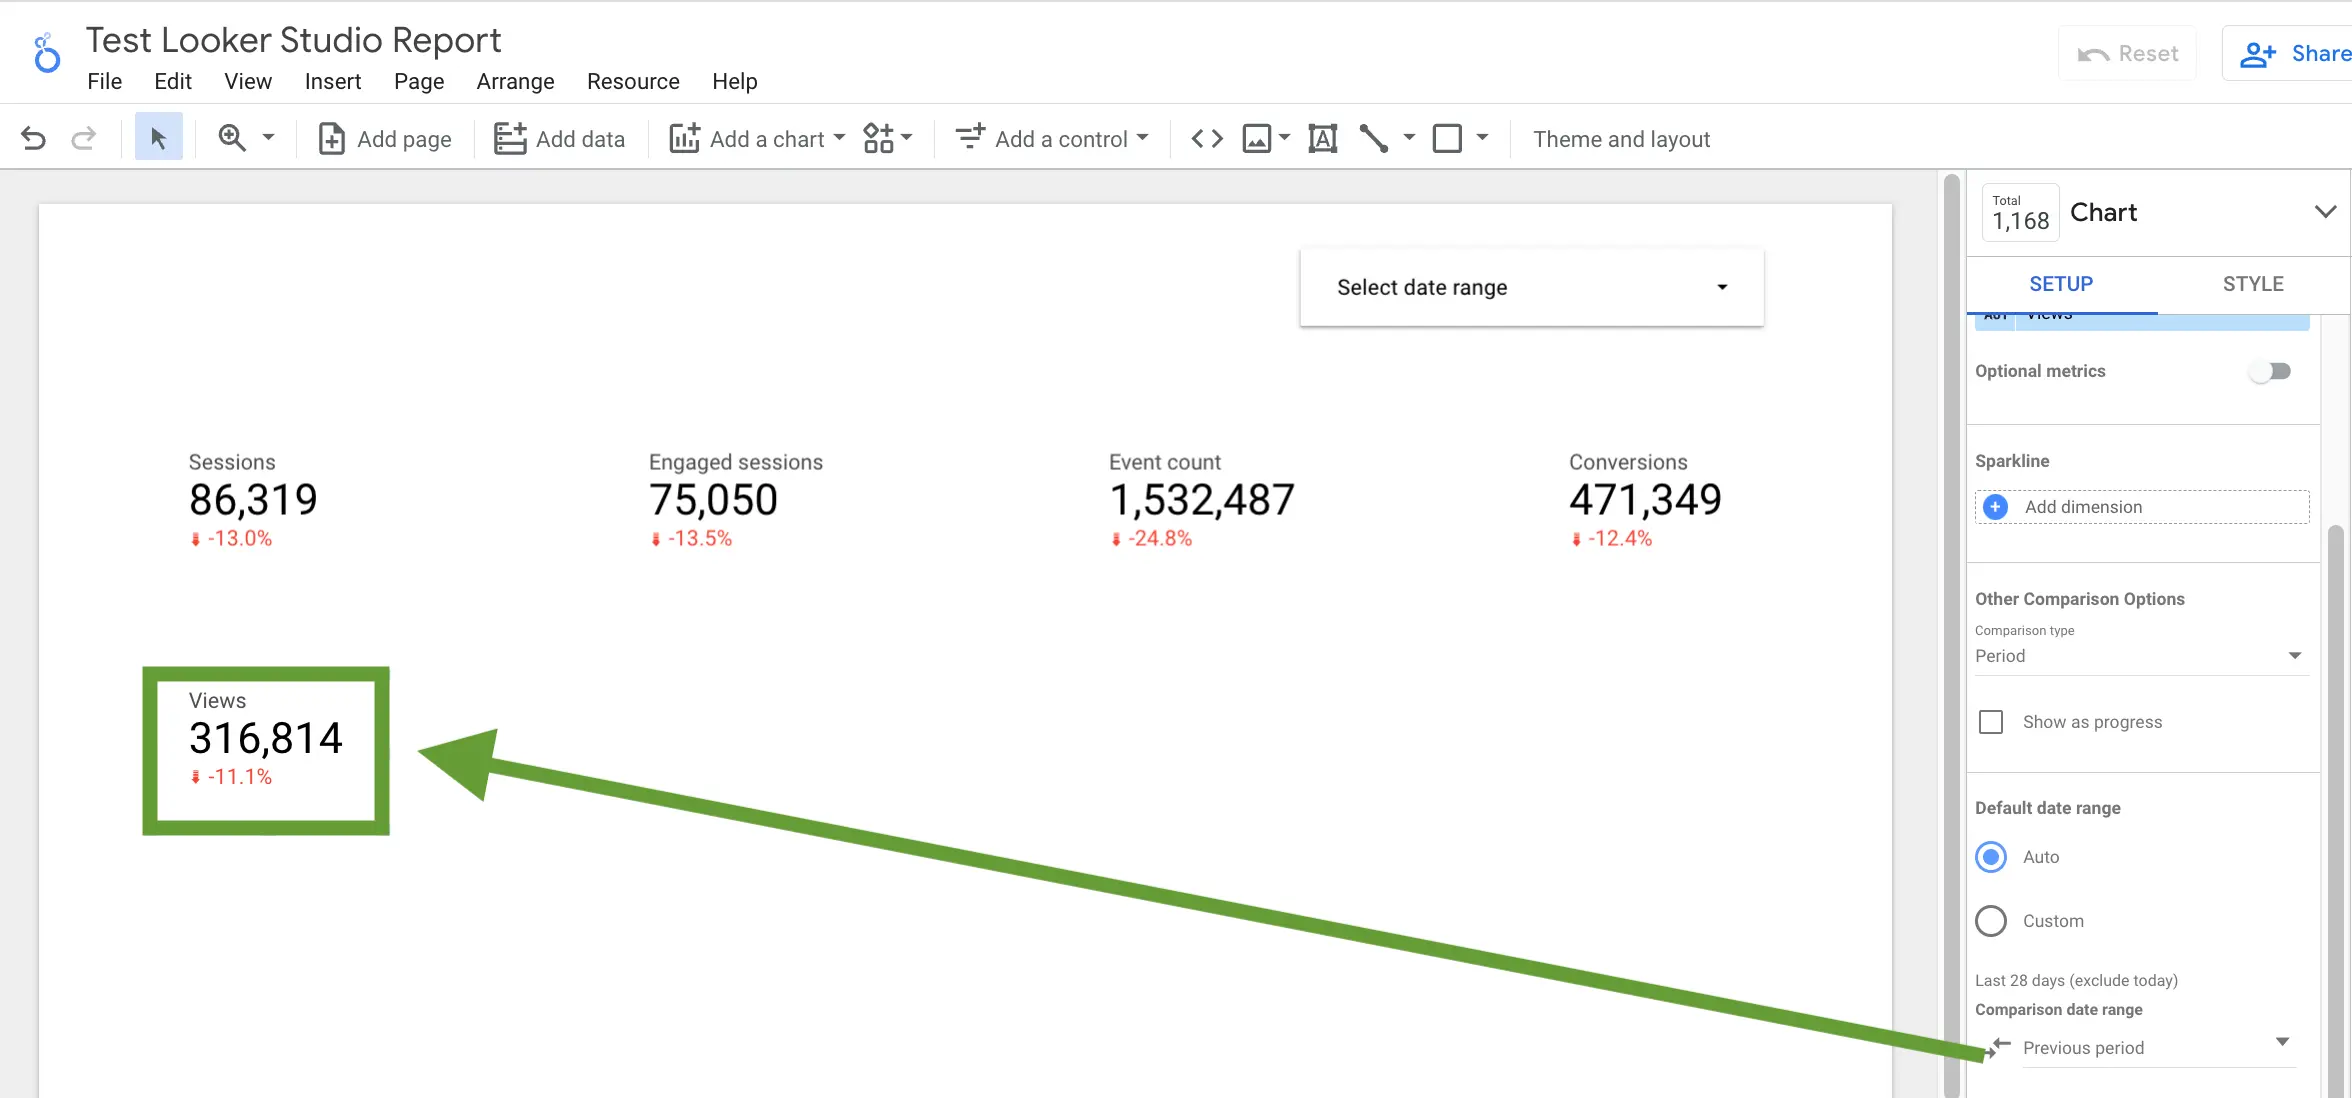This screenshot has width=2352, height=1098.
Task: Open the Help menu
Action: [x=735, y=81]
